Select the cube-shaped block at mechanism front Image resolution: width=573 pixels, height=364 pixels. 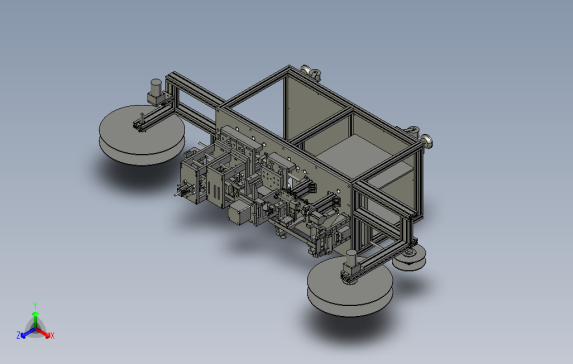coord(239,212)
